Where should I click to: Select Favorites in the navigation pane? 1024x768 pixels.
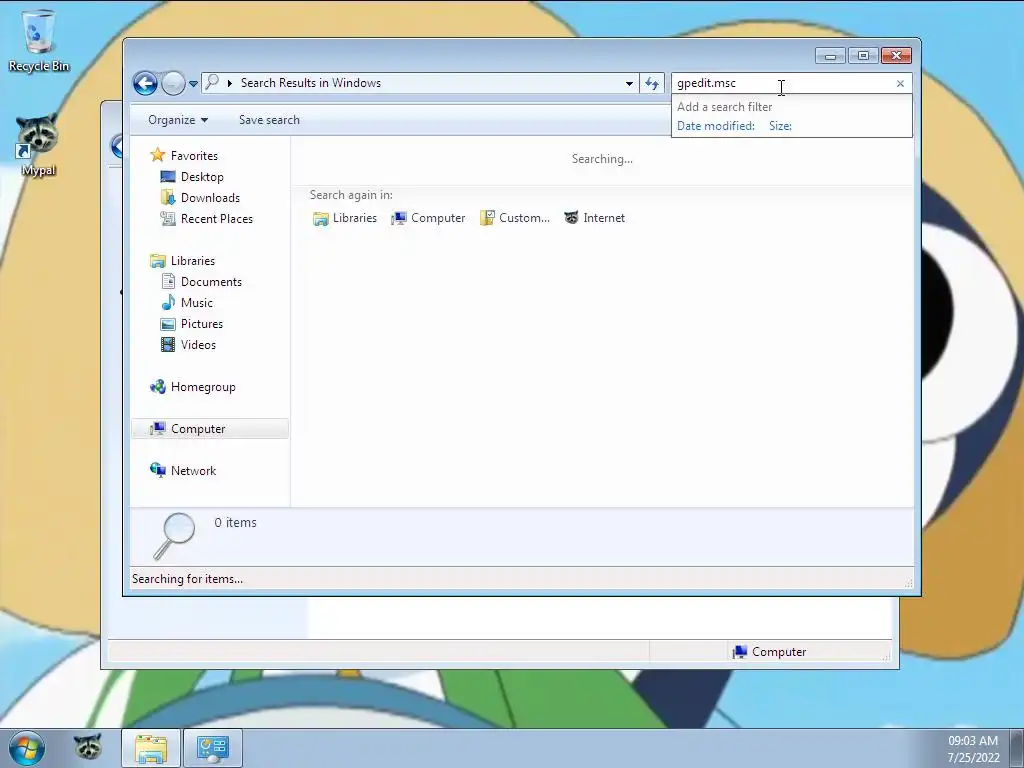click(x=194, y=155)
